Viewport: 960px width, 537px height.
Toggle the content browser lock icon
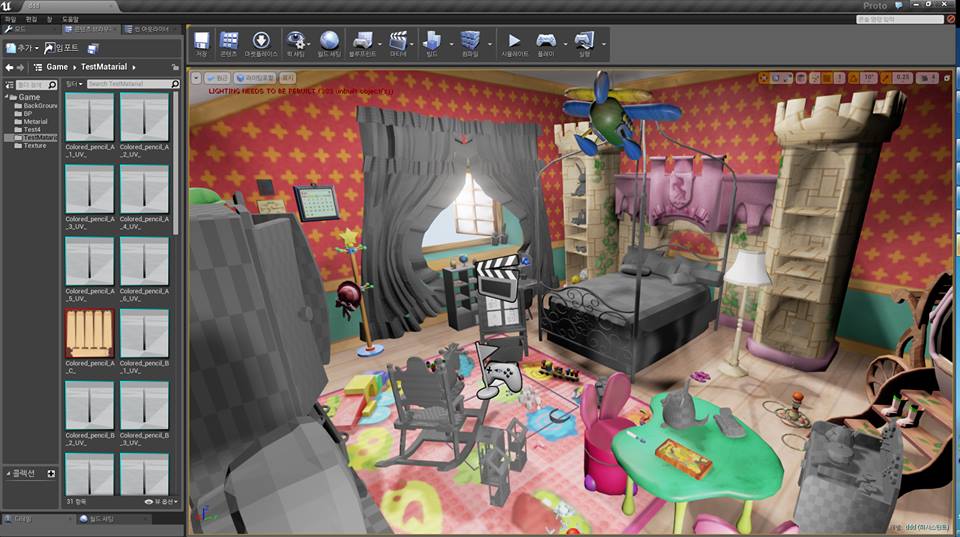pyautogui.click(x=176, y=67)
